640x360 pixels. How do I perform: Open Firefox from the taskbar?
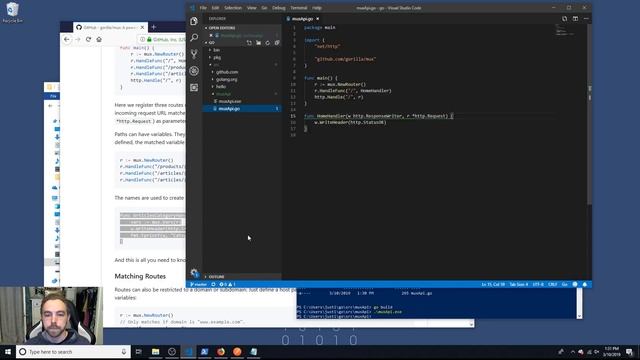(221, 351)
